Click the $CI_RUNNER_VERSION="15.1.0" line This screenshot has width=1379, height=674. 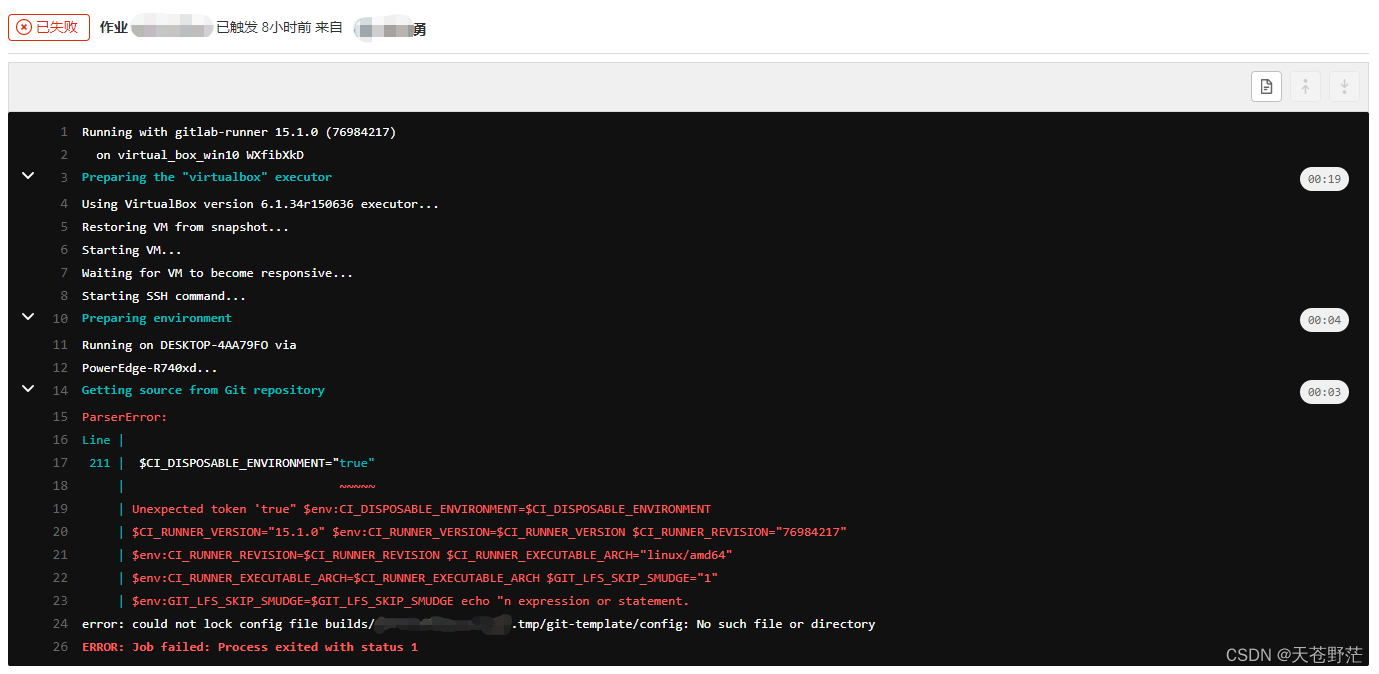pyautogui.click(x=489, y=532)
